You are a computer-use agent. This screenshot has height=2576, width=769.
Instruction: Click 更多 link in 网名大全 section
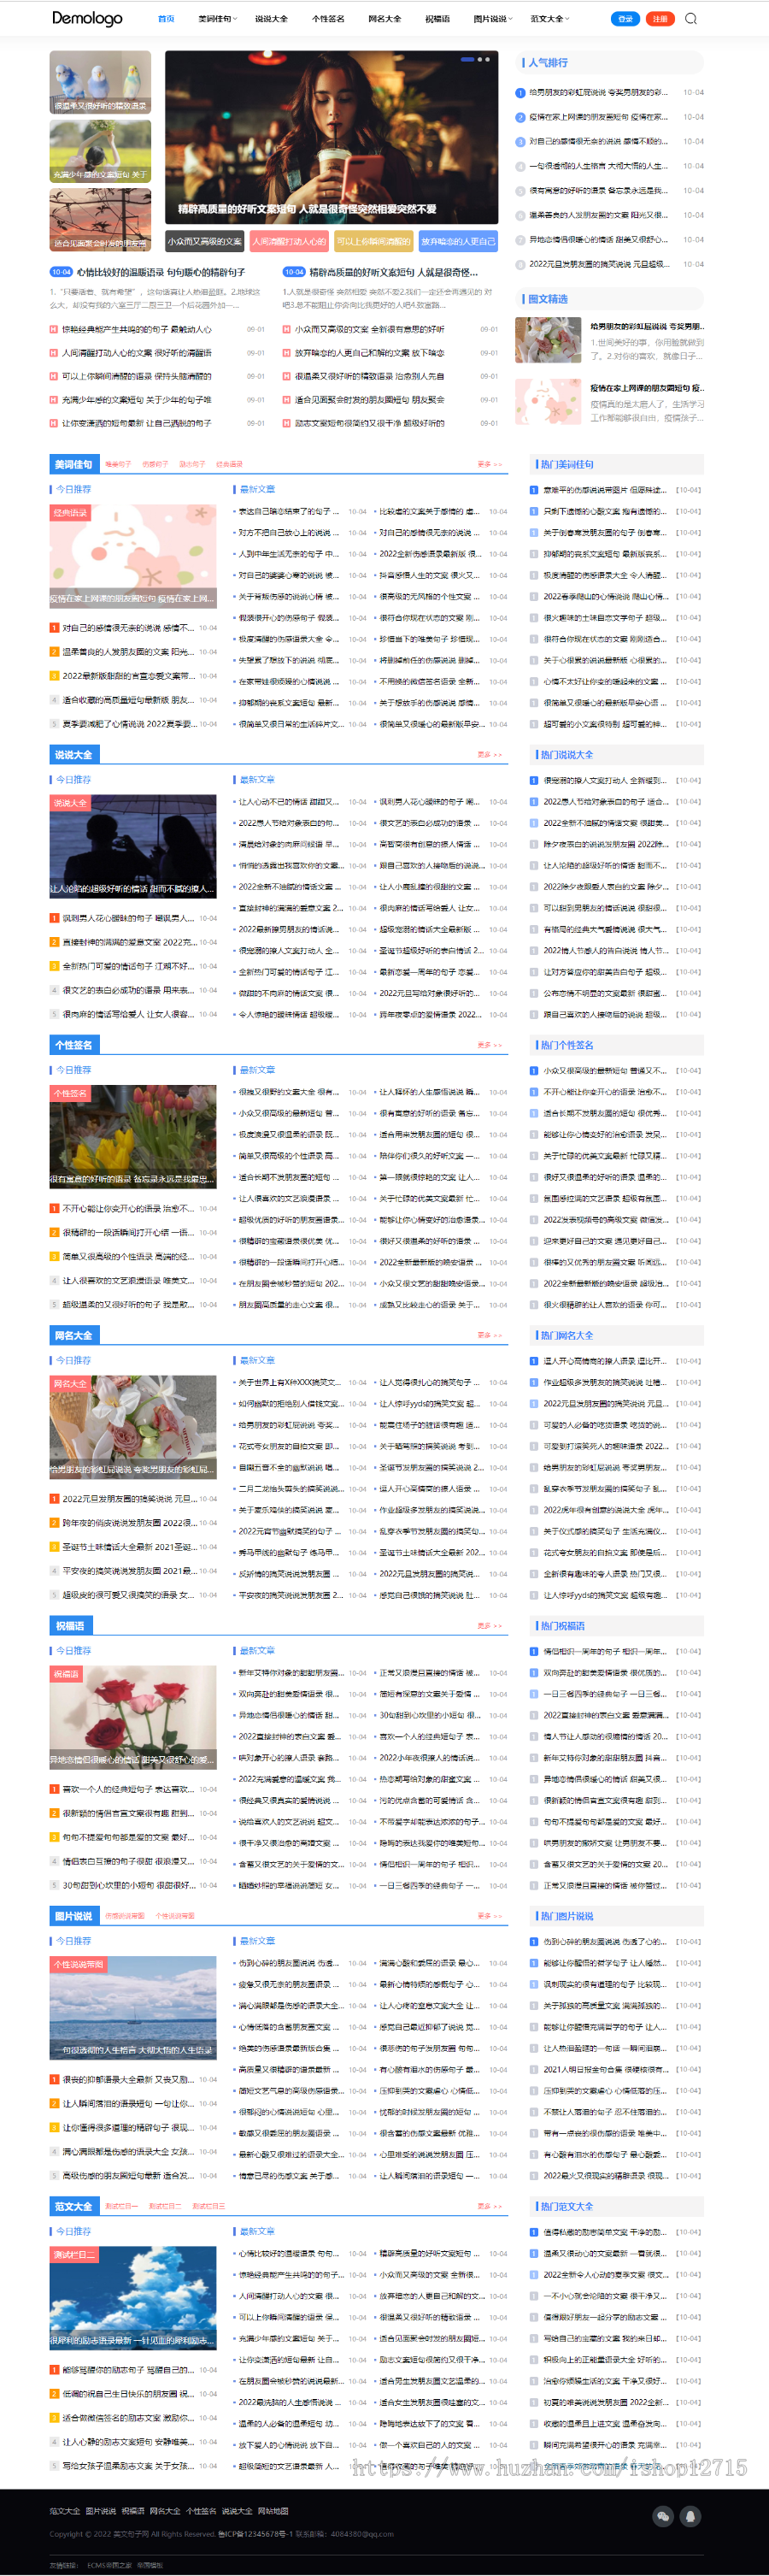pos(489,1335)
